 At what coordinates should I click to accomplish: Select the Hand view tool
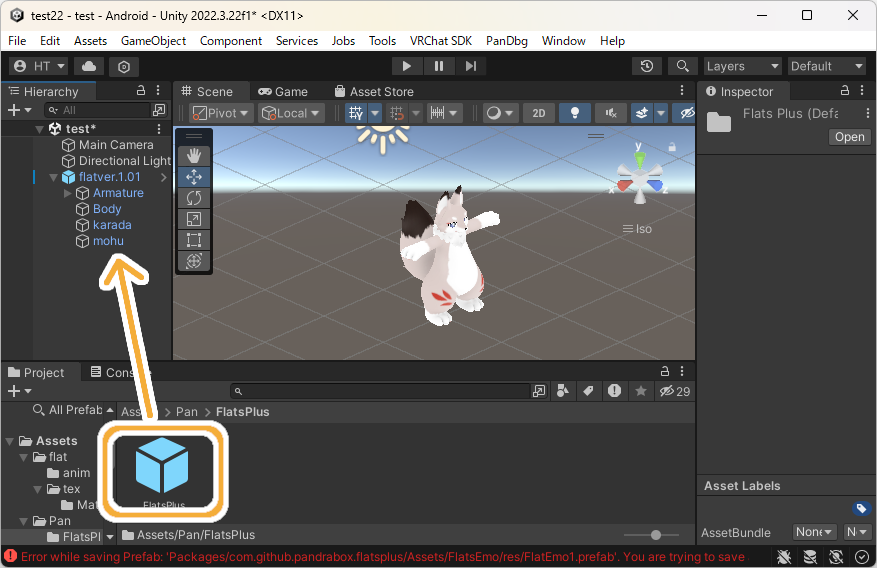tap(194, 156)
